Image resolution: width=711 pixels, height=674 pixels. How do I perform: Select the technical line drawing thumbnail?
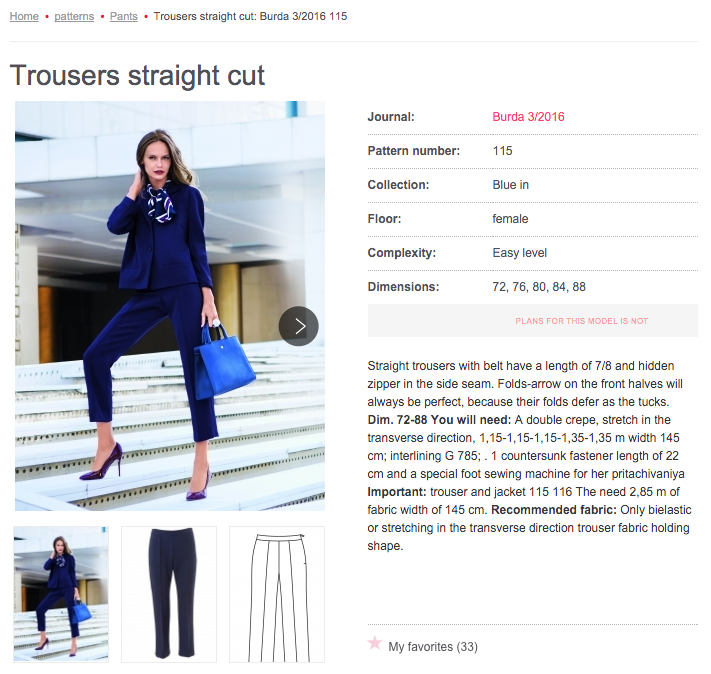277,594
